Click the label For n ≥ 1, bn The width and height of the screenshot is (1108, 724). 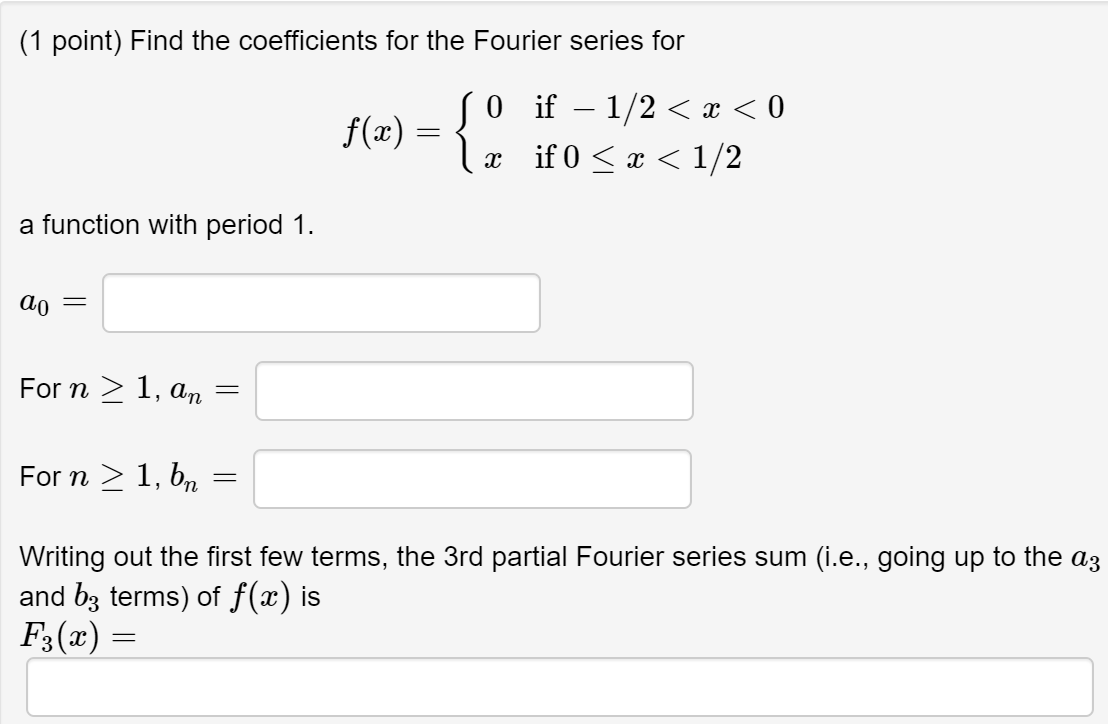pyautogui.click(x=128, y=479)
